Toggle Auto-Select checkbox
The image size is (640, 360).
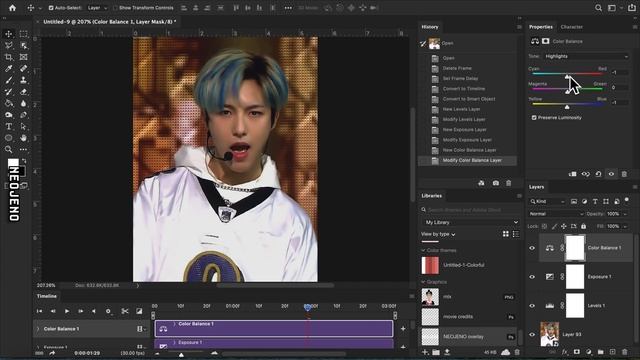(x=51, y=8)
